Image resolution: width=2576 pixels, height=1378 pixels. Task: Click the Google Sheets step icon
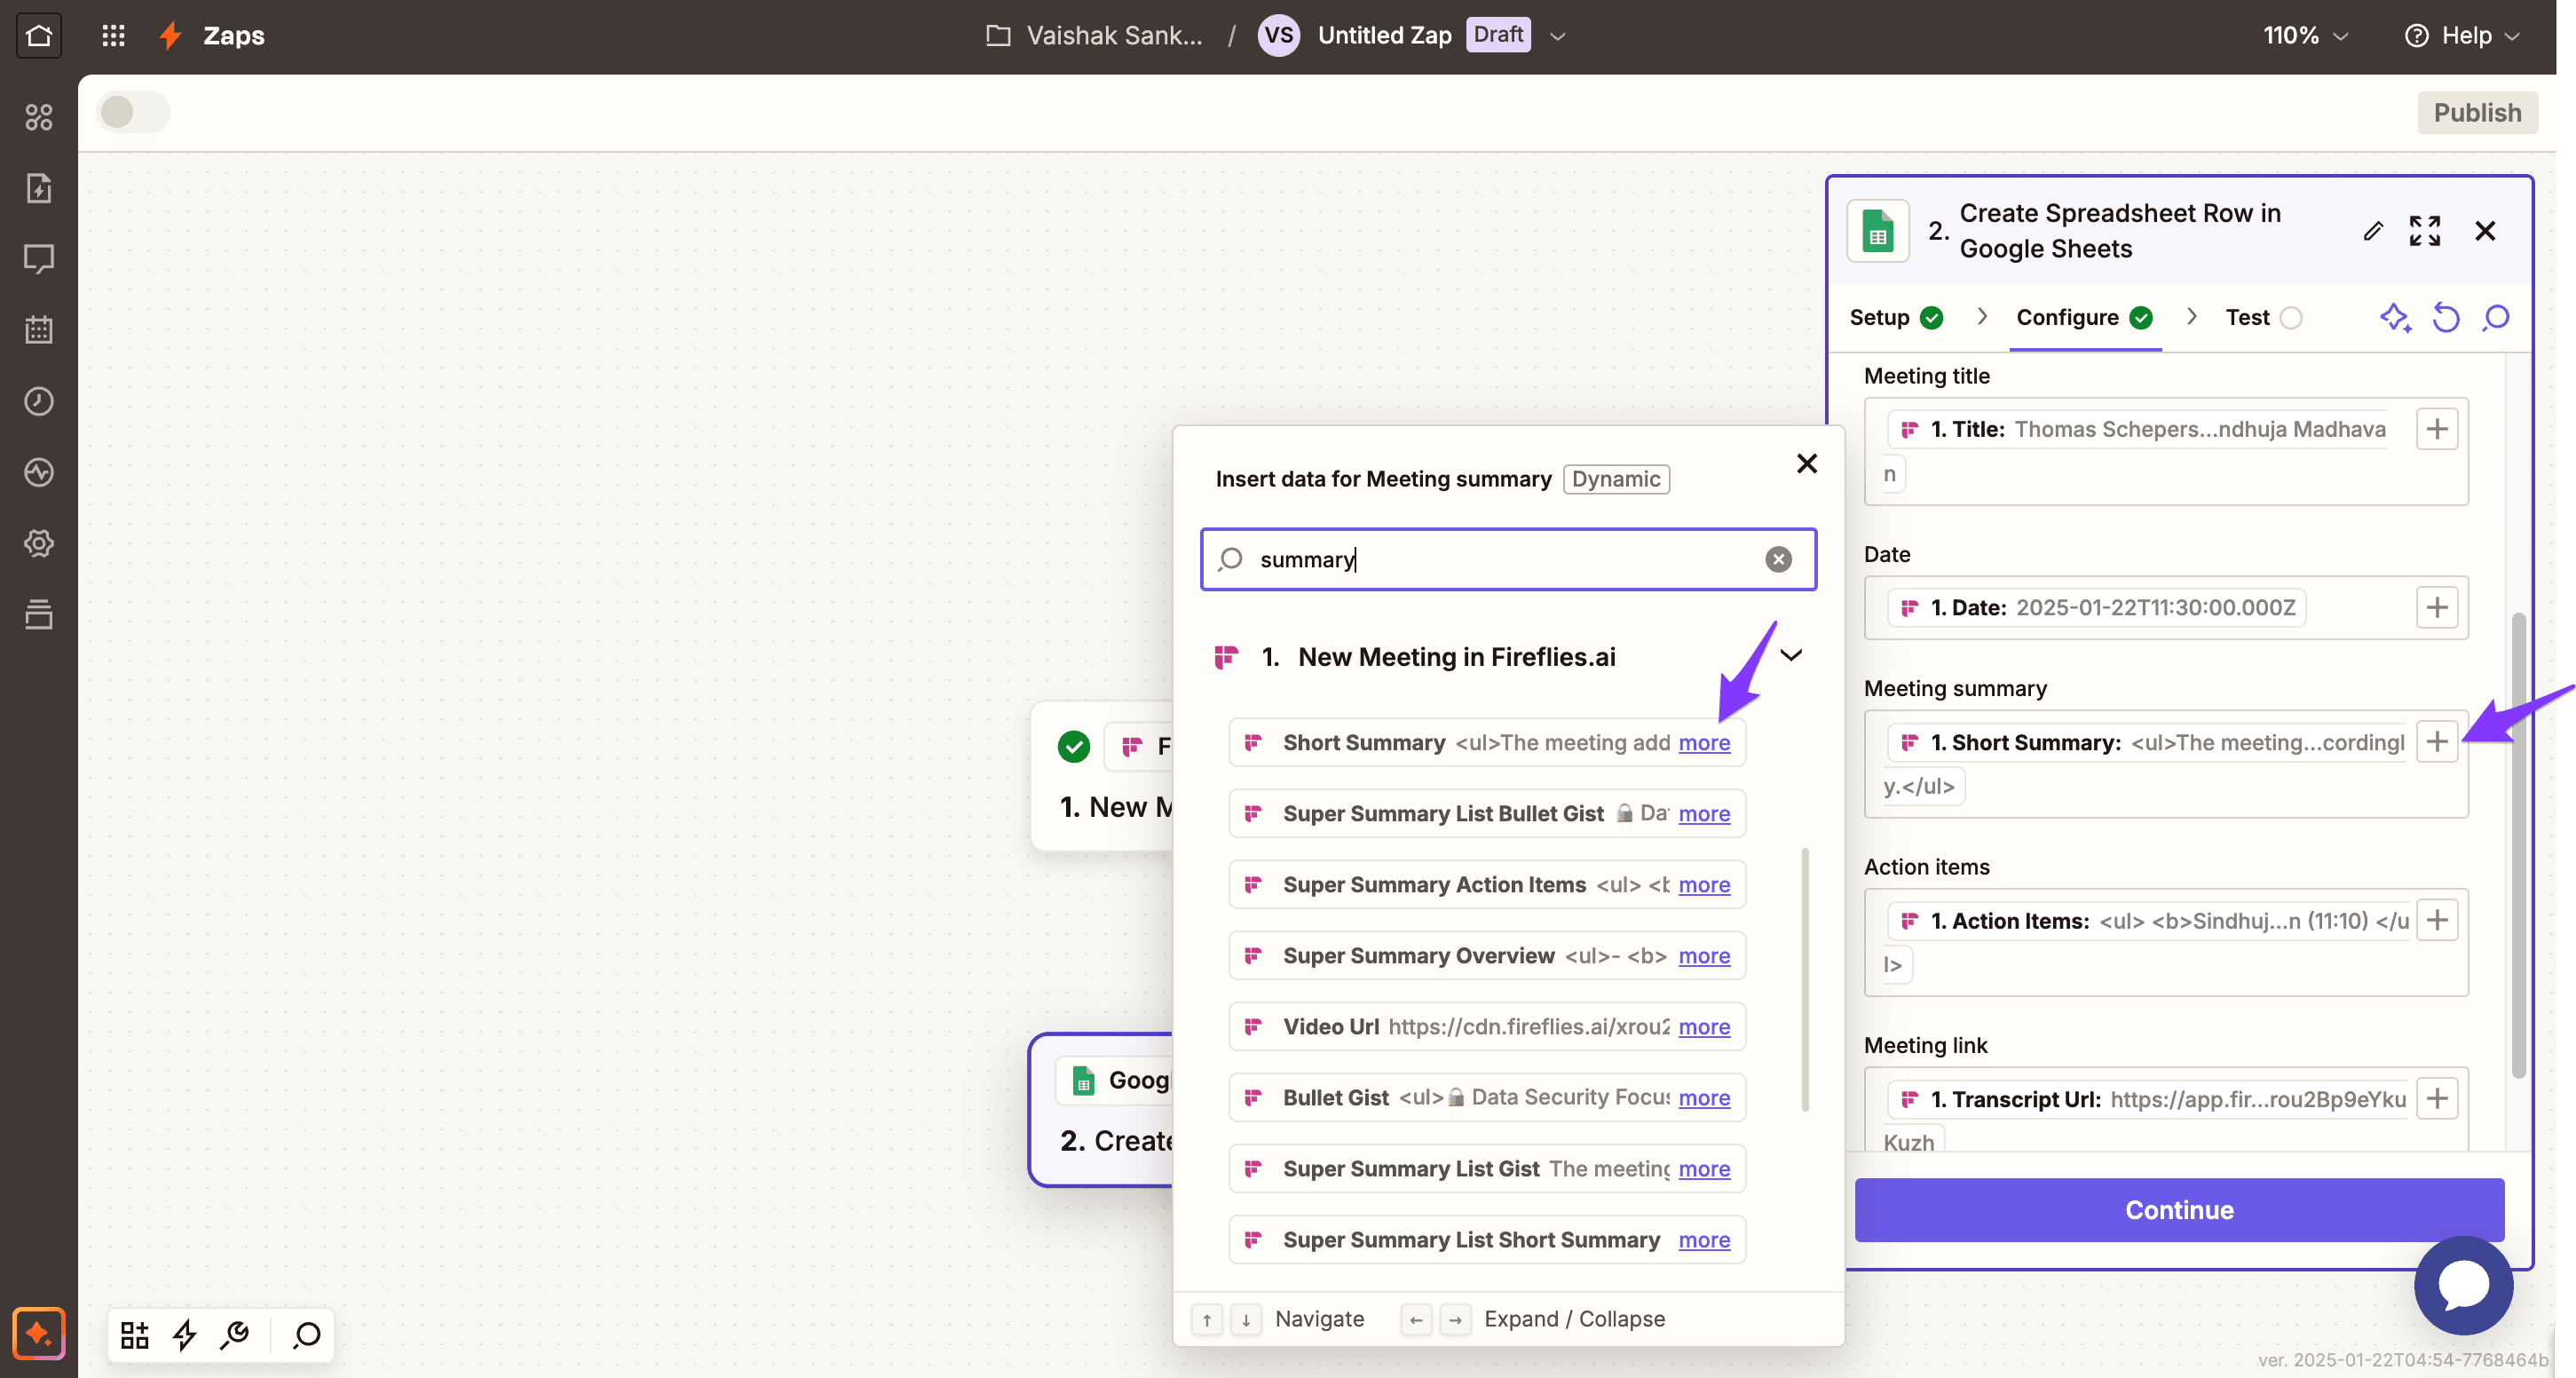[1877, 231]
